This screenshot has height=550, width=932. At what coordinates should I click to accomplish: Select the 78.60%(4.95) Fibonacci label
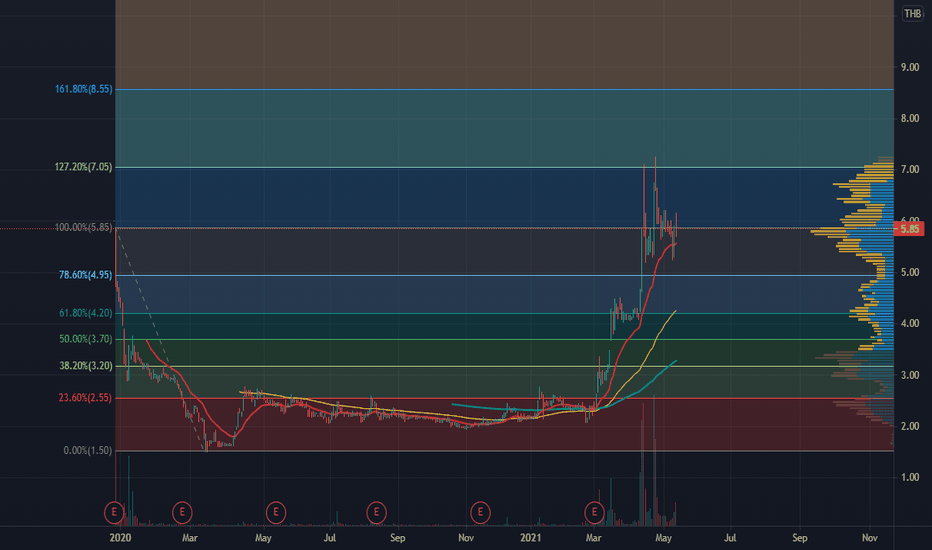coord(86,275)
